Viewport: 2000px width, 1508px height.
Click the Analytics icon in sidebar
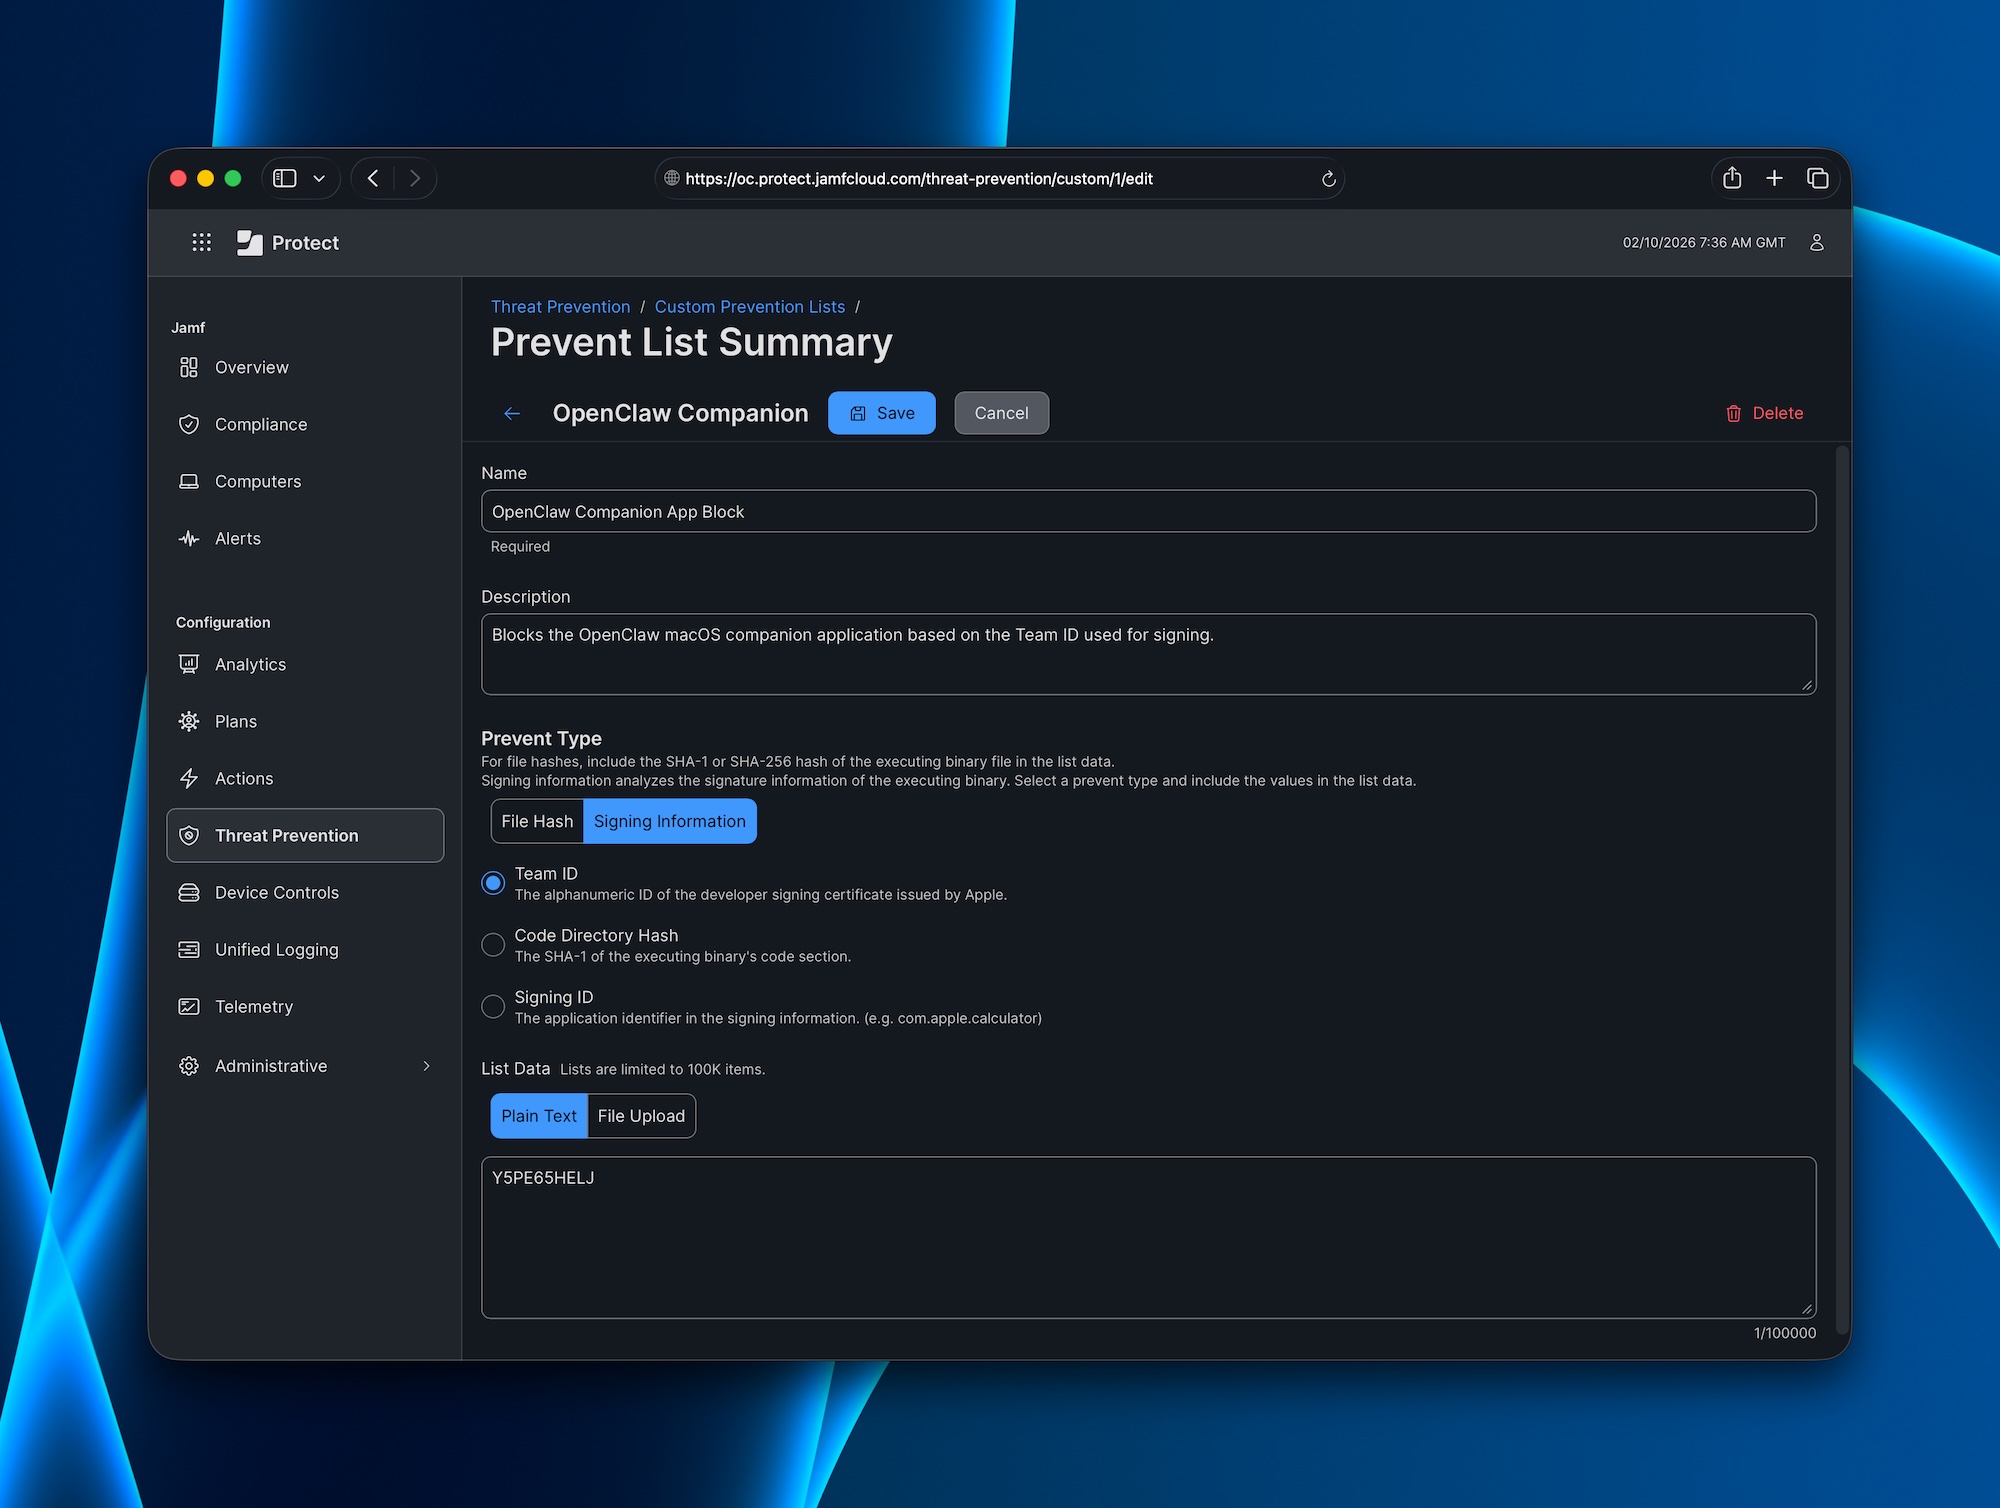188,664
